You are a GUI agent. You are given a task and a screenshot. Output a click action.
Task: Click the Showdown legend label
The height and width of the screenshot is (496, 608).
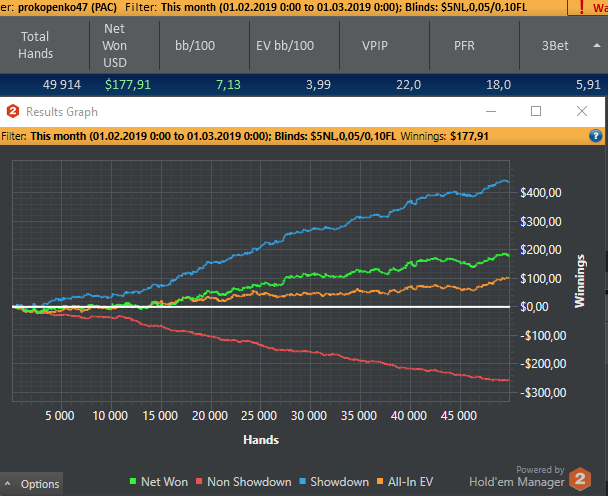339,482
